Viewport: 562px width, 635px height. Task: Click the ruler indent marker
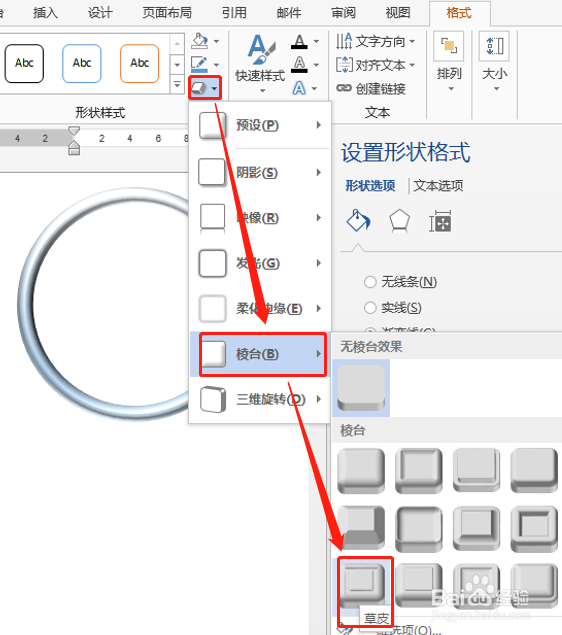click(74, 141)
